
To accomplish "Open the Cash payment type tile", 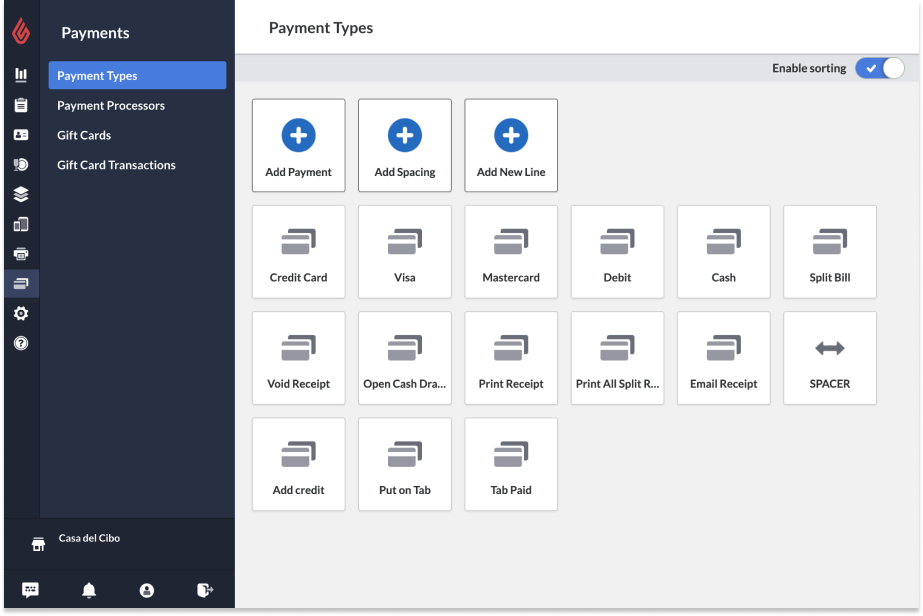I will pos(723,251).
